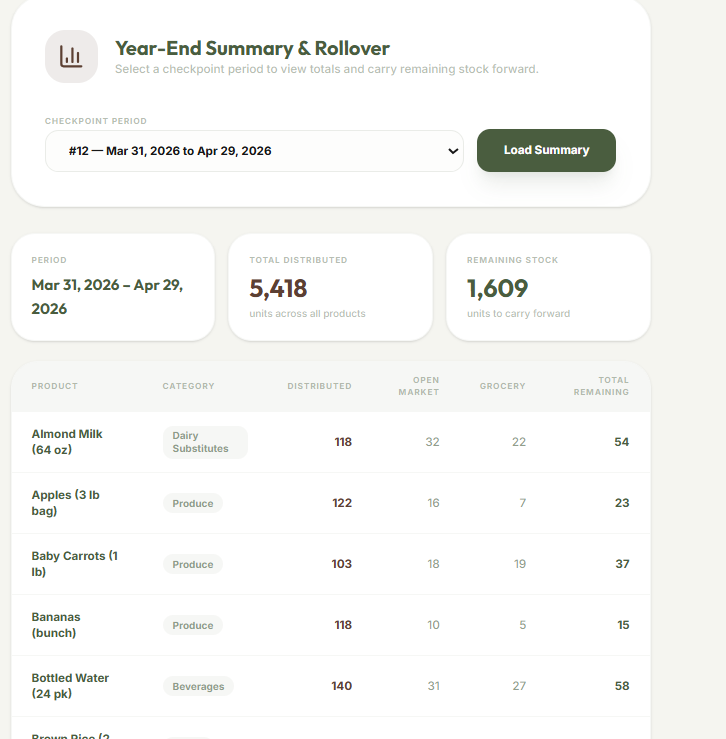Click the dropdown chevron arrow

[453, 151]
